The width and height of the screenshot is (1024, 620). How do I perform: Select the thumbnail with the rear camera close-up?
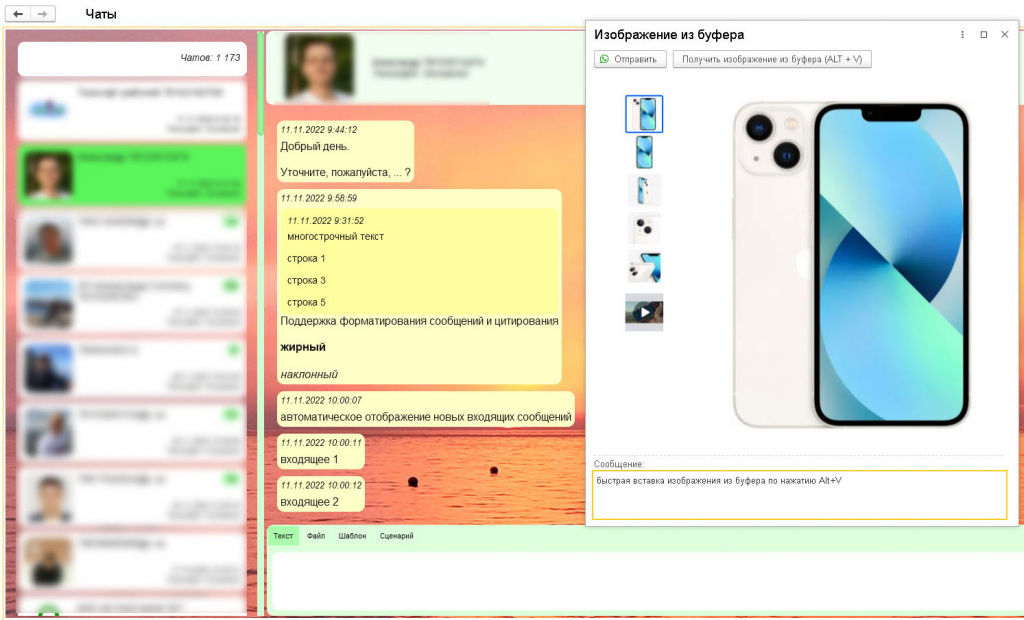(x=644, y=229)
